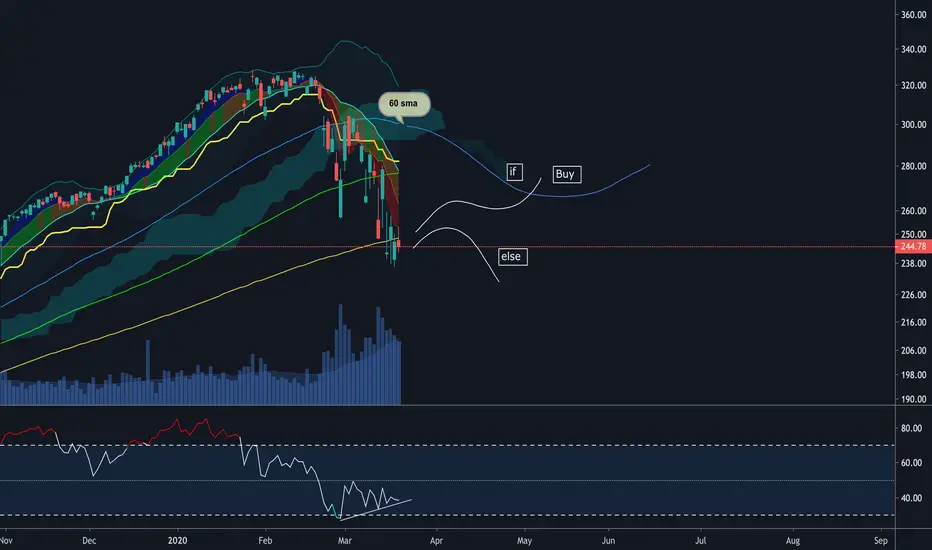932x550 pixels.
Task: Click the Sep label on time axis
Action: coord(881,541)
